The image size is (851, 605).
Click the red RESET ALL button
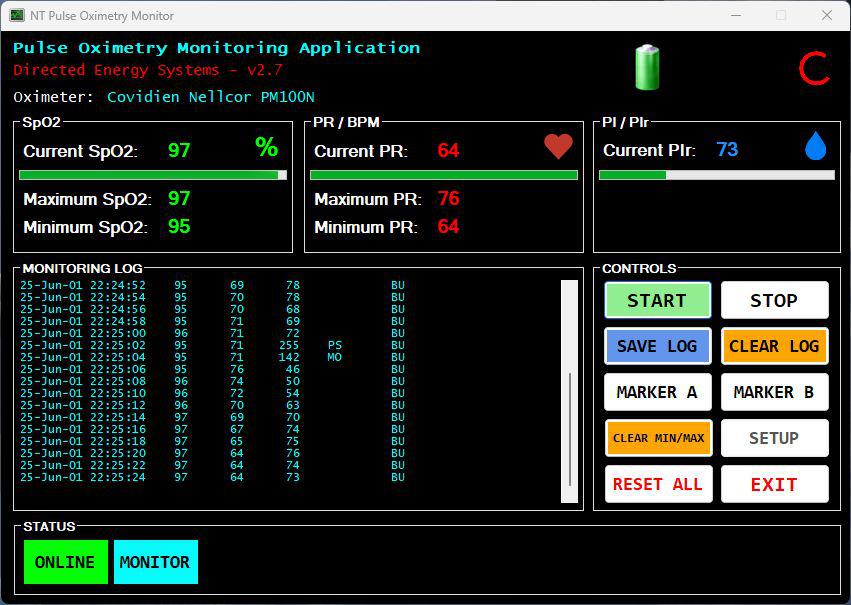(x=657, y=484)
